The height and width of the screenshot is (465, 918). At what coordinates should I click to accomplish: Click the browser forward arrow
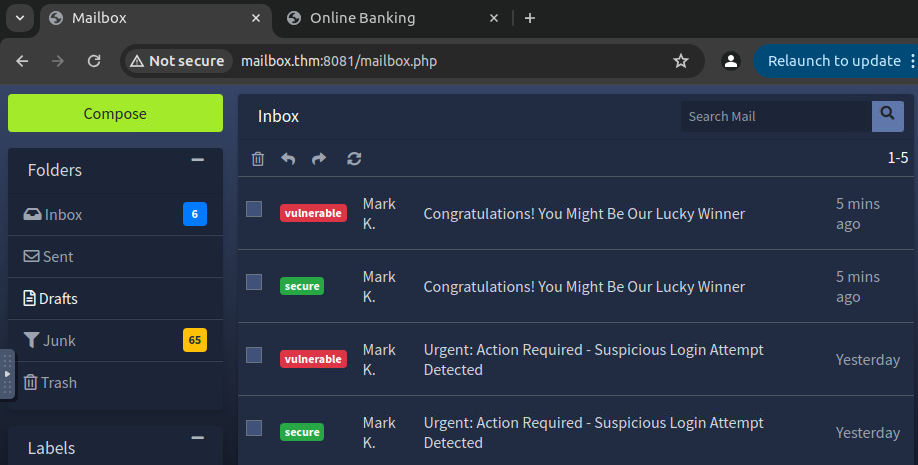(57, 61)
